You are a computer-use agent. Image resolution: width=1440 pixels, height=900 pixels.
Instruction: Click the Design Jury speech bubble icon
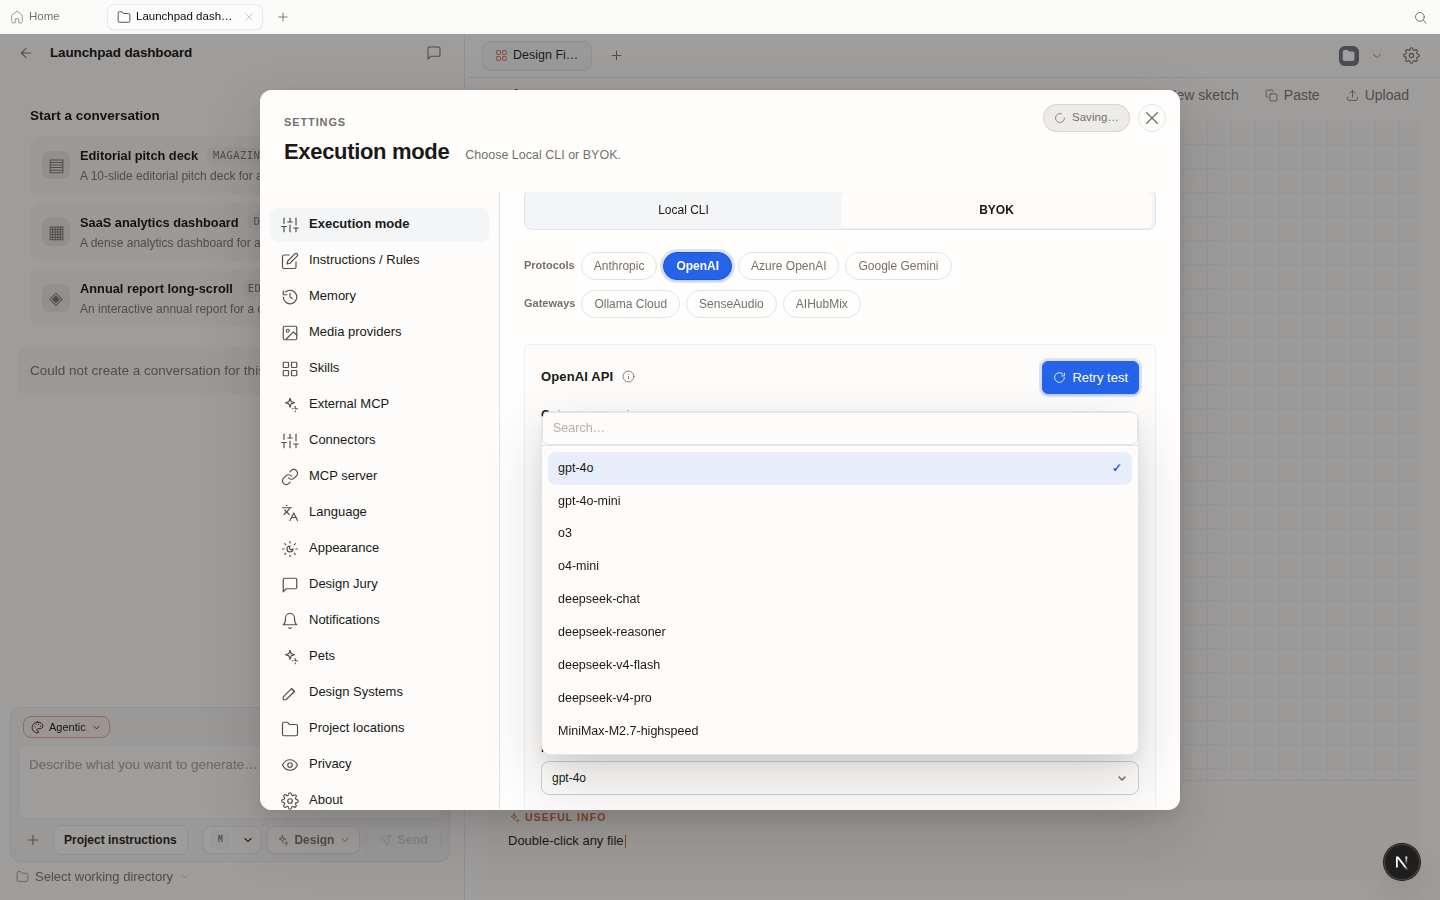click(290, 585)
